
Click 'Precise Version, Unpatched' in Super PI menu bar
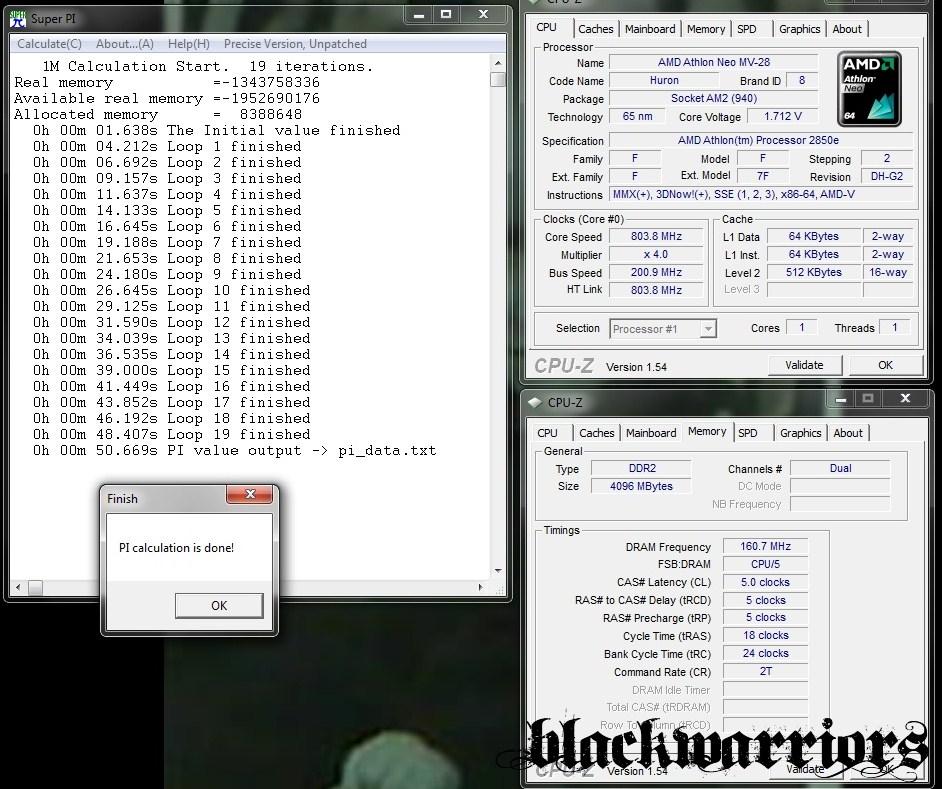(295, 44)
